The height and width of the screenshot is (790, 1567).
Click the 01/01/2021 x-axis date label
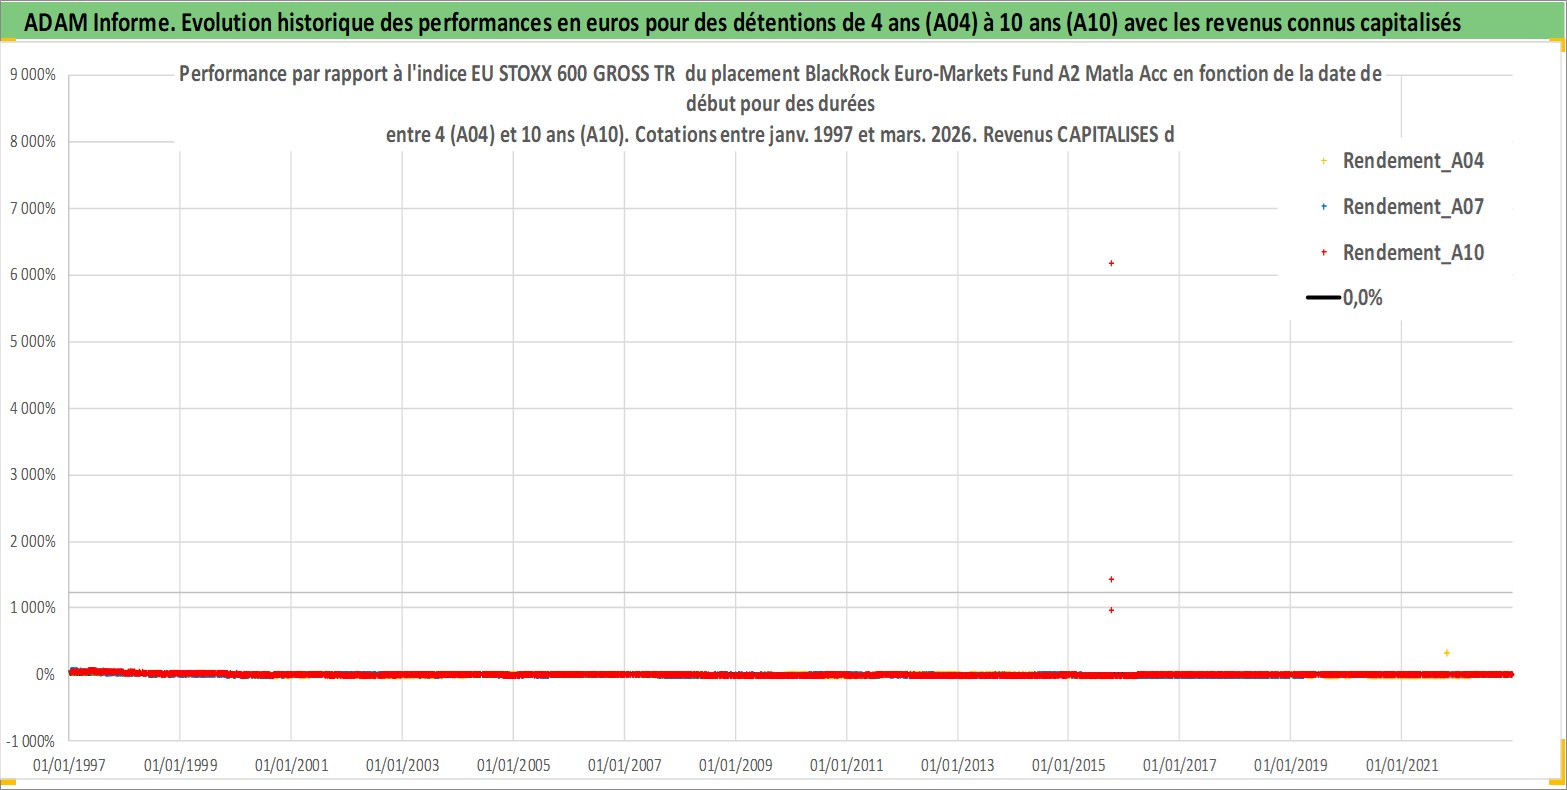pyautogui.click(x=1401, y=765)
